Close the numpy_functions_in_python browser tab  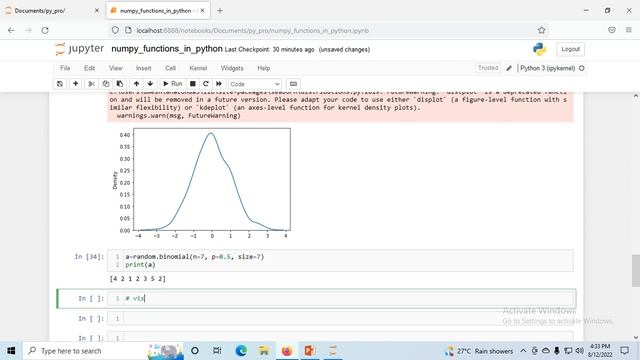tap(202, 11)
